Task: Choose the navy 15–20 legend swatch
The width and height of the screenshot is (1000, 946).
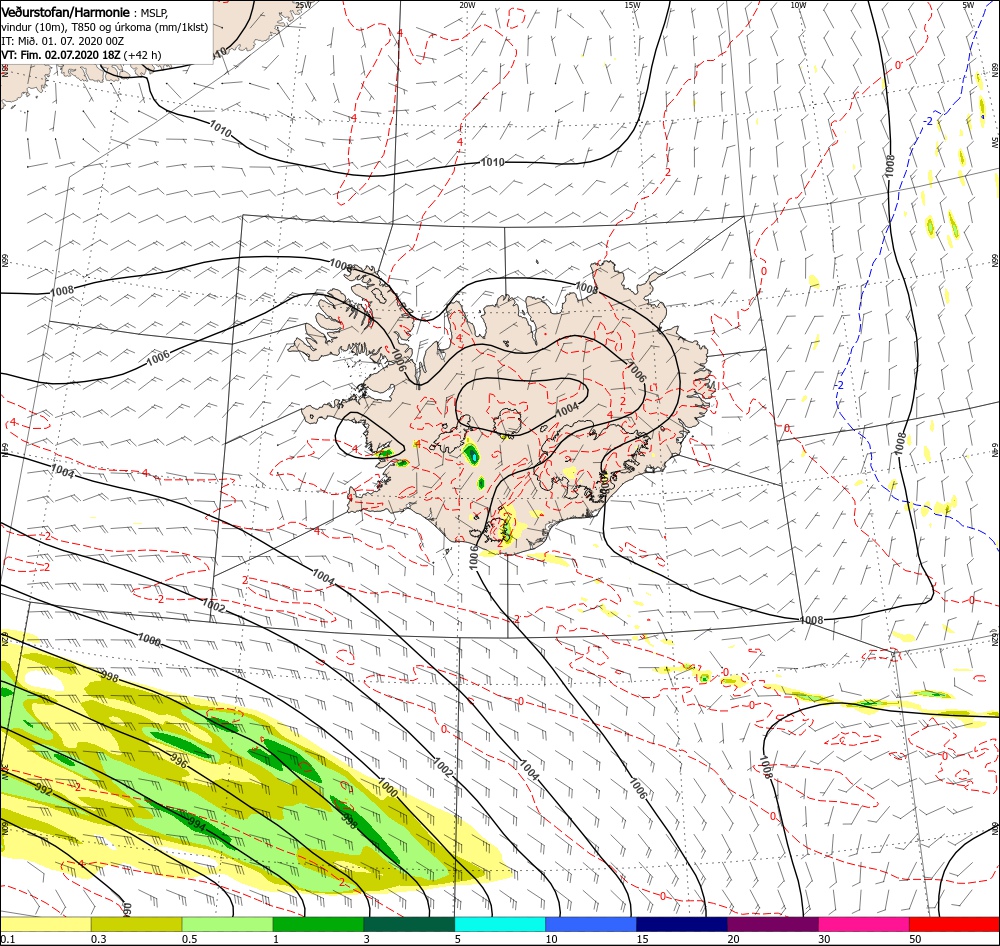Action: [682, 924]
